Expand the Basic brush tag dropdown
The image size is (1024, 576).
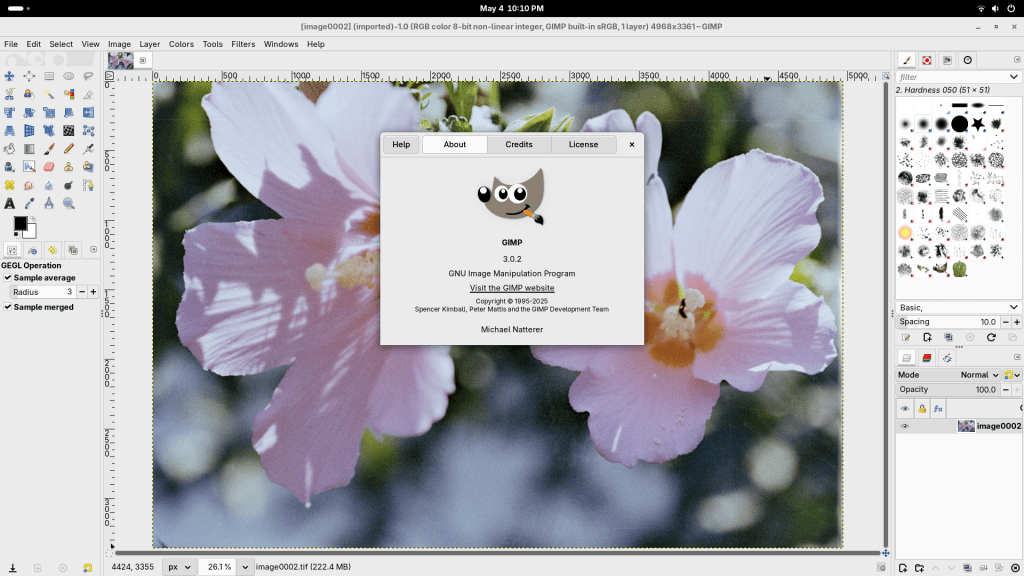tap(958, 307)
